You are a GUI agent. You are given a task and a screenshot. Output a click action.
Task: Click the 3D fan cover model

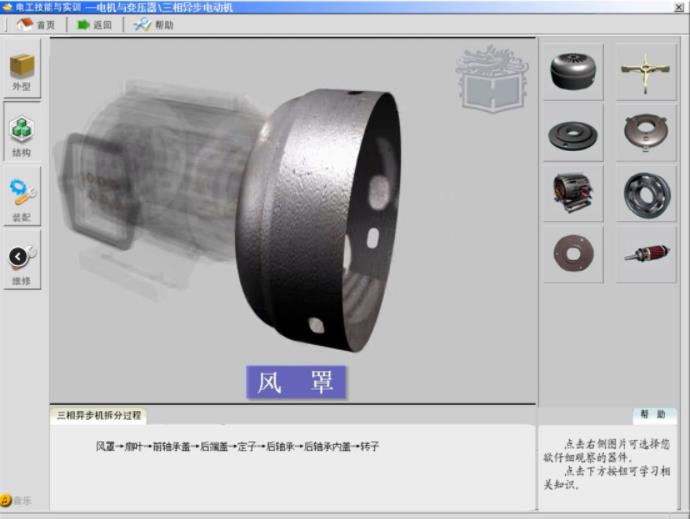point(318,220)
